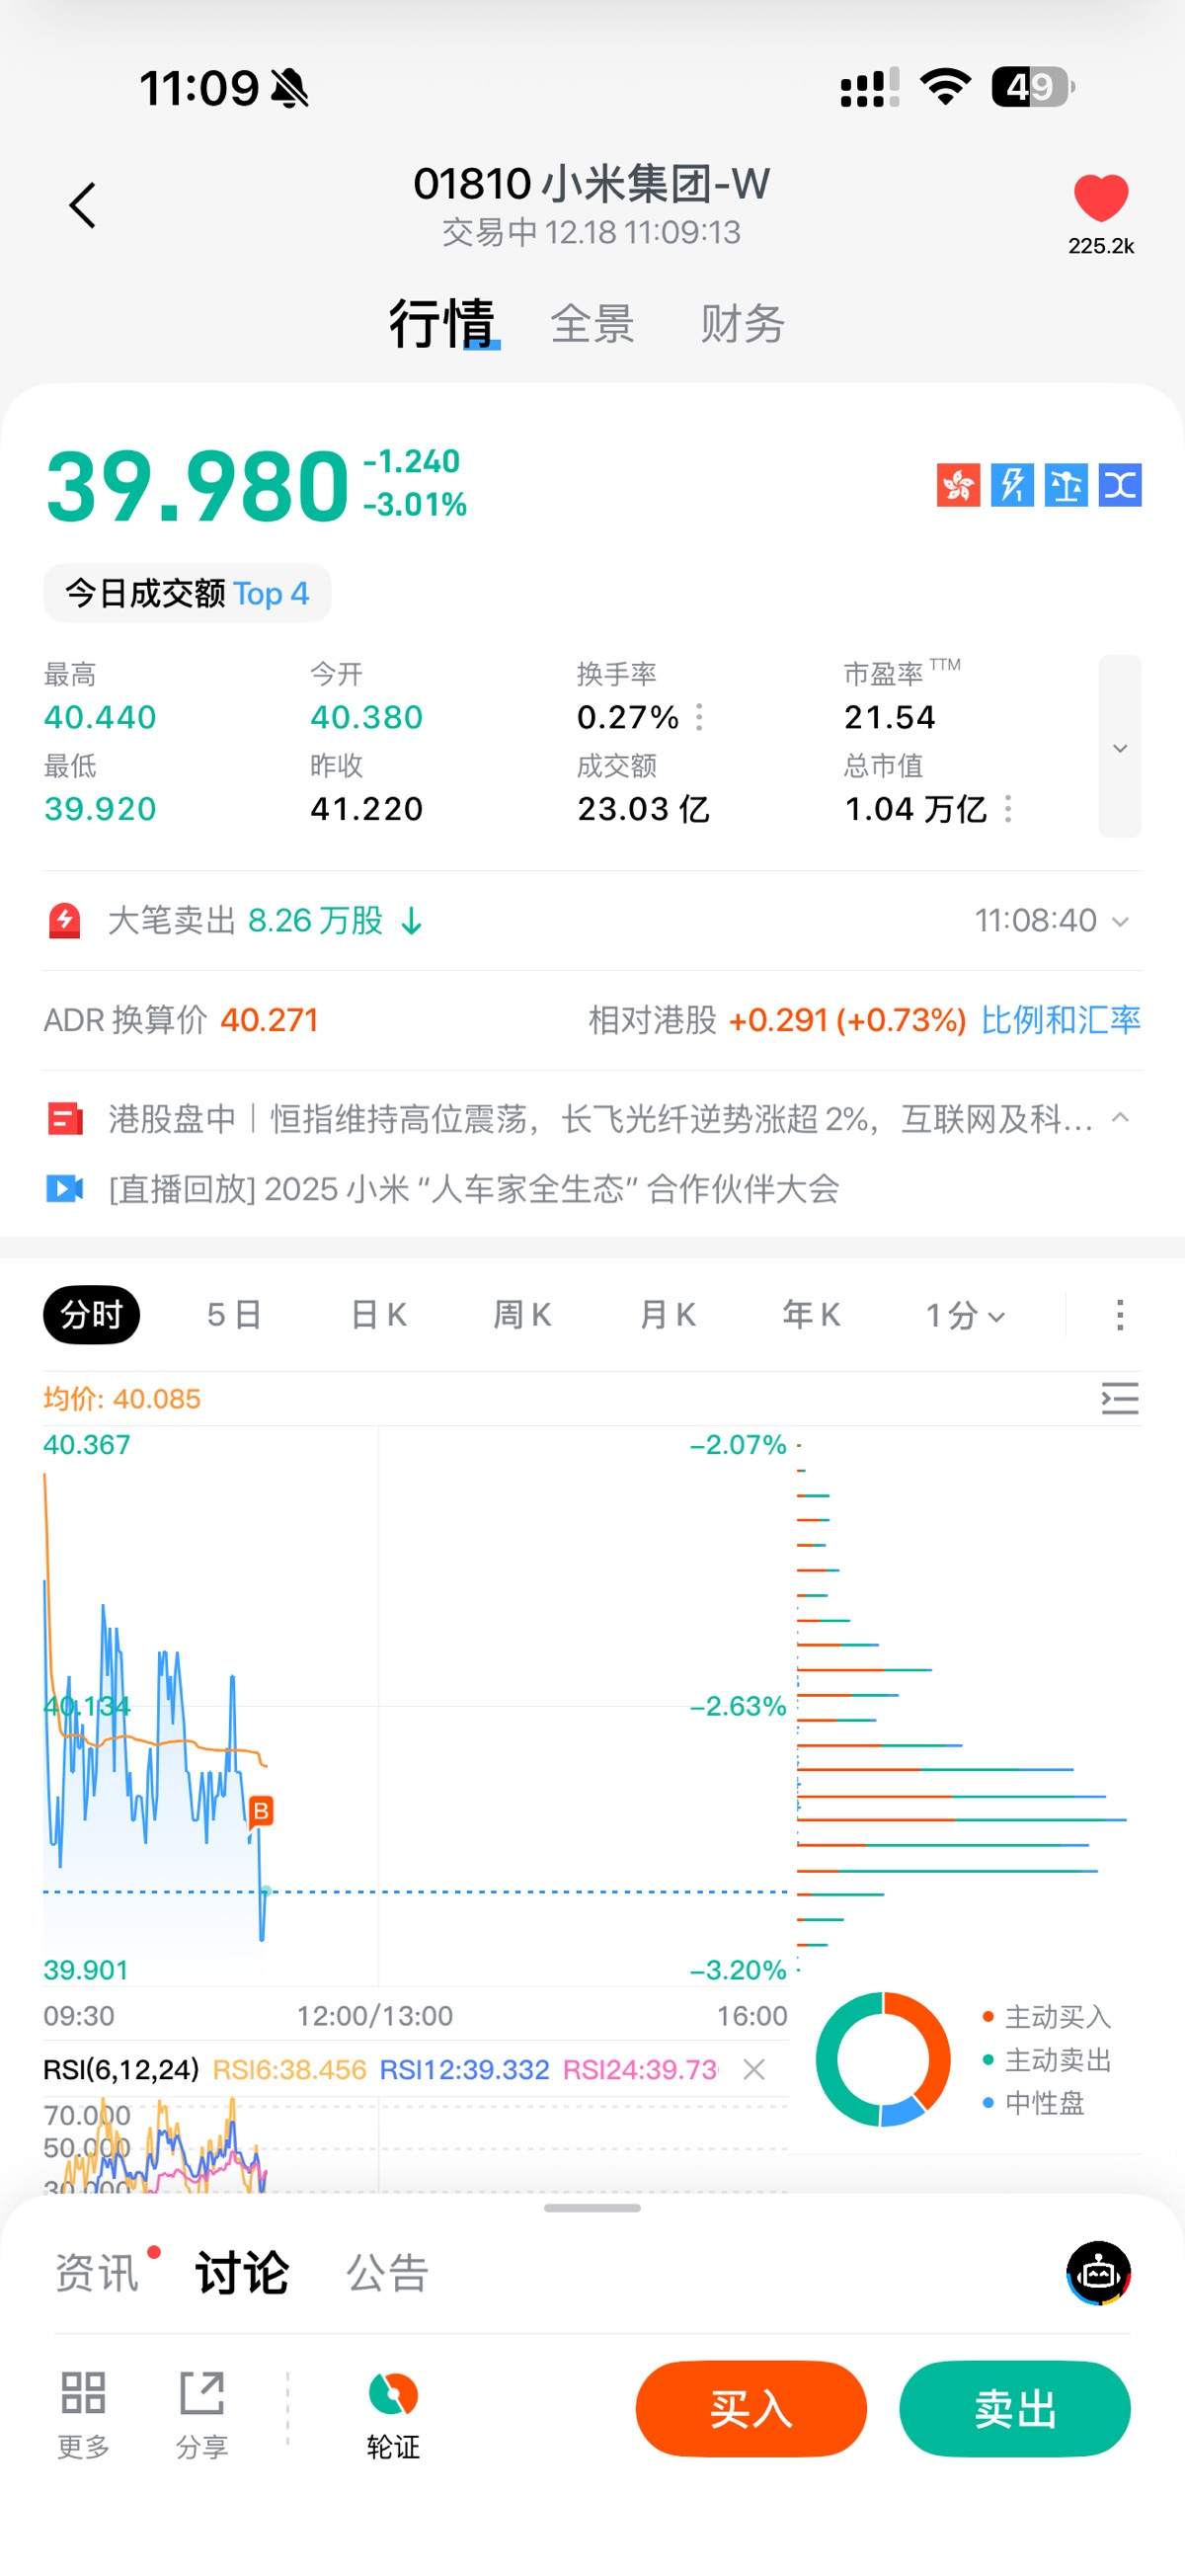Open the 讨论 discussion tab
The image size is (1185, 2576).
[x=241, y=2273]
